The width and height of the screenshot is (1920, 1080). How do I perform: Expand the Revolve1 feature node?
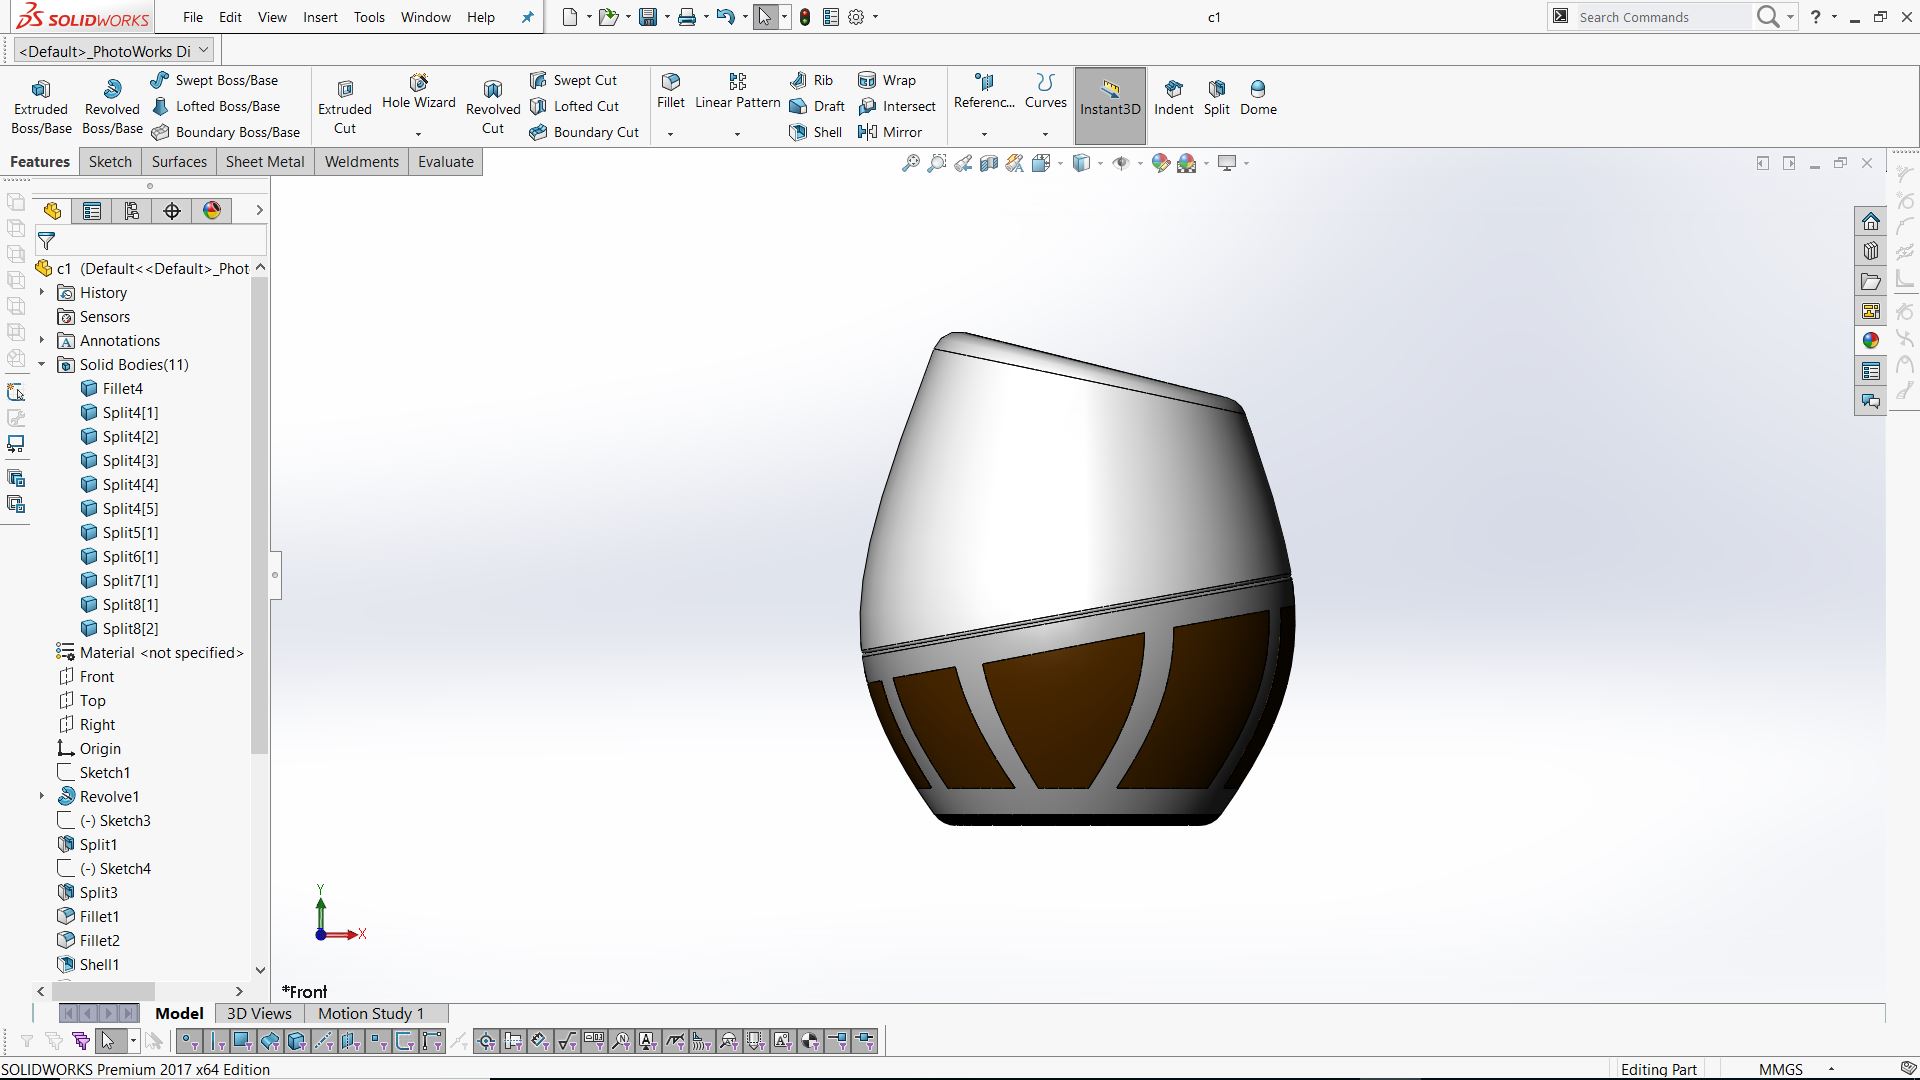click(x=42, y=797)
